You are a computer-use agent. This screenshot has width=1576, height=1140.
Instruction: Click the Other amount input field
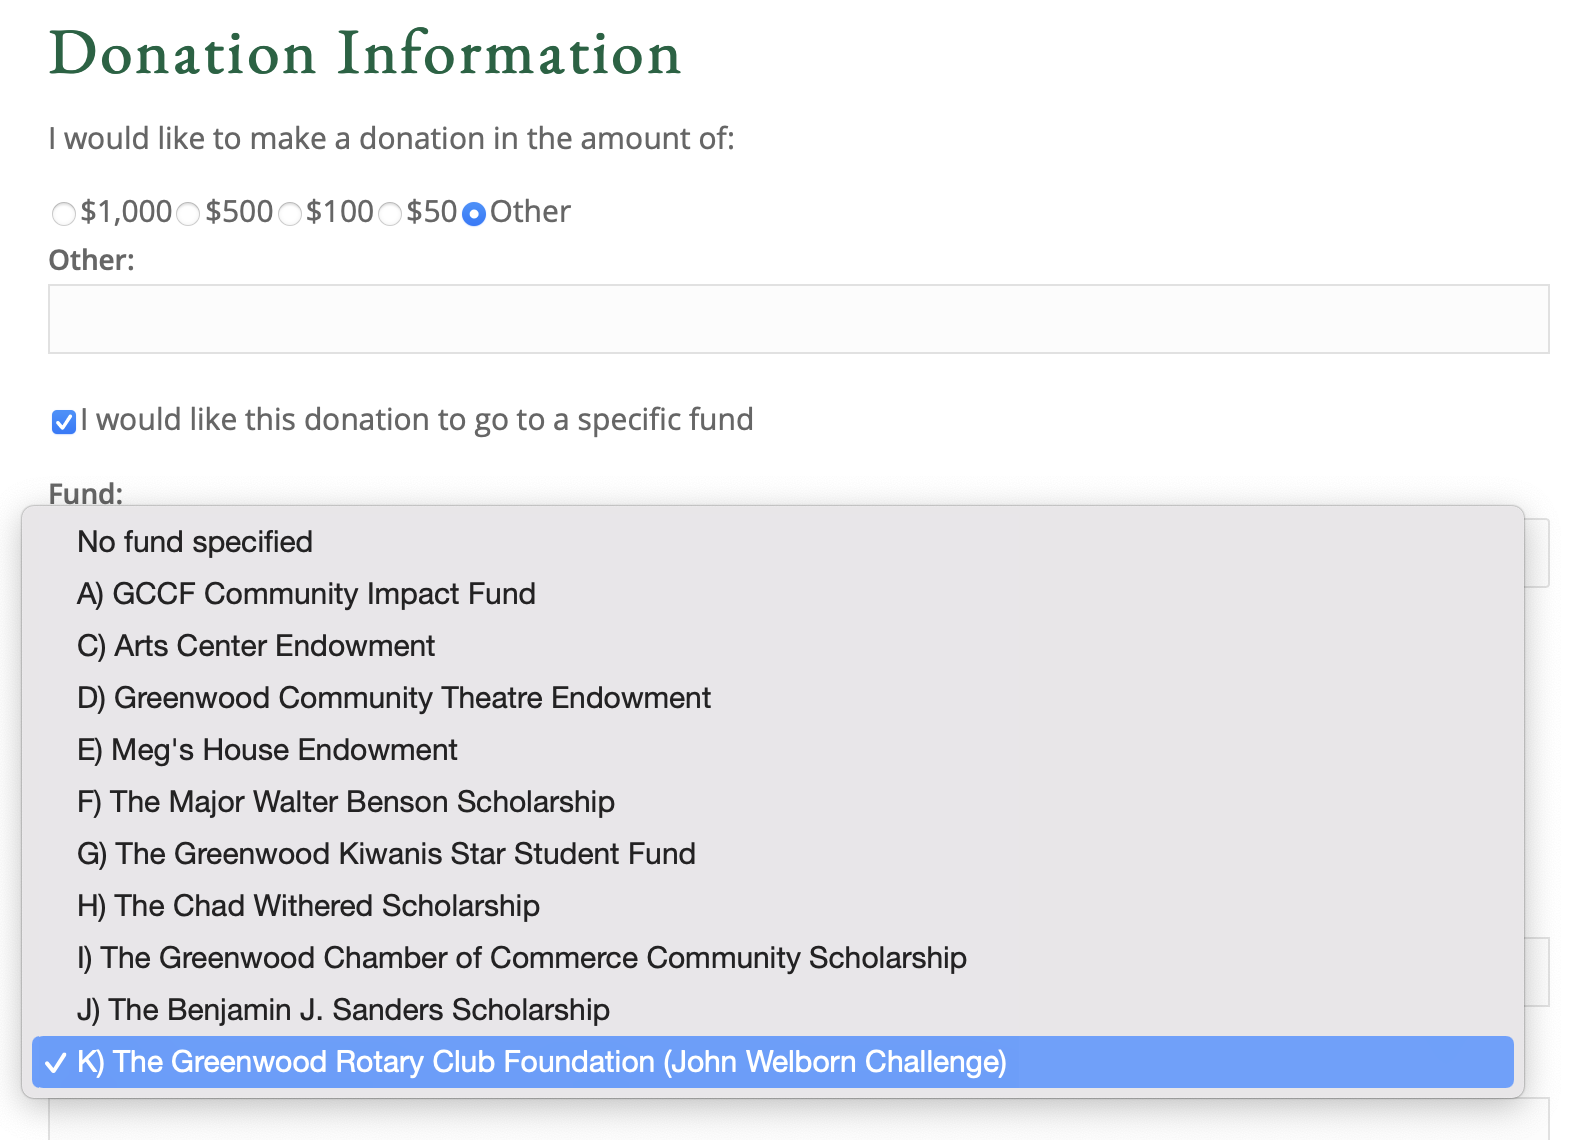pos(799,319)
